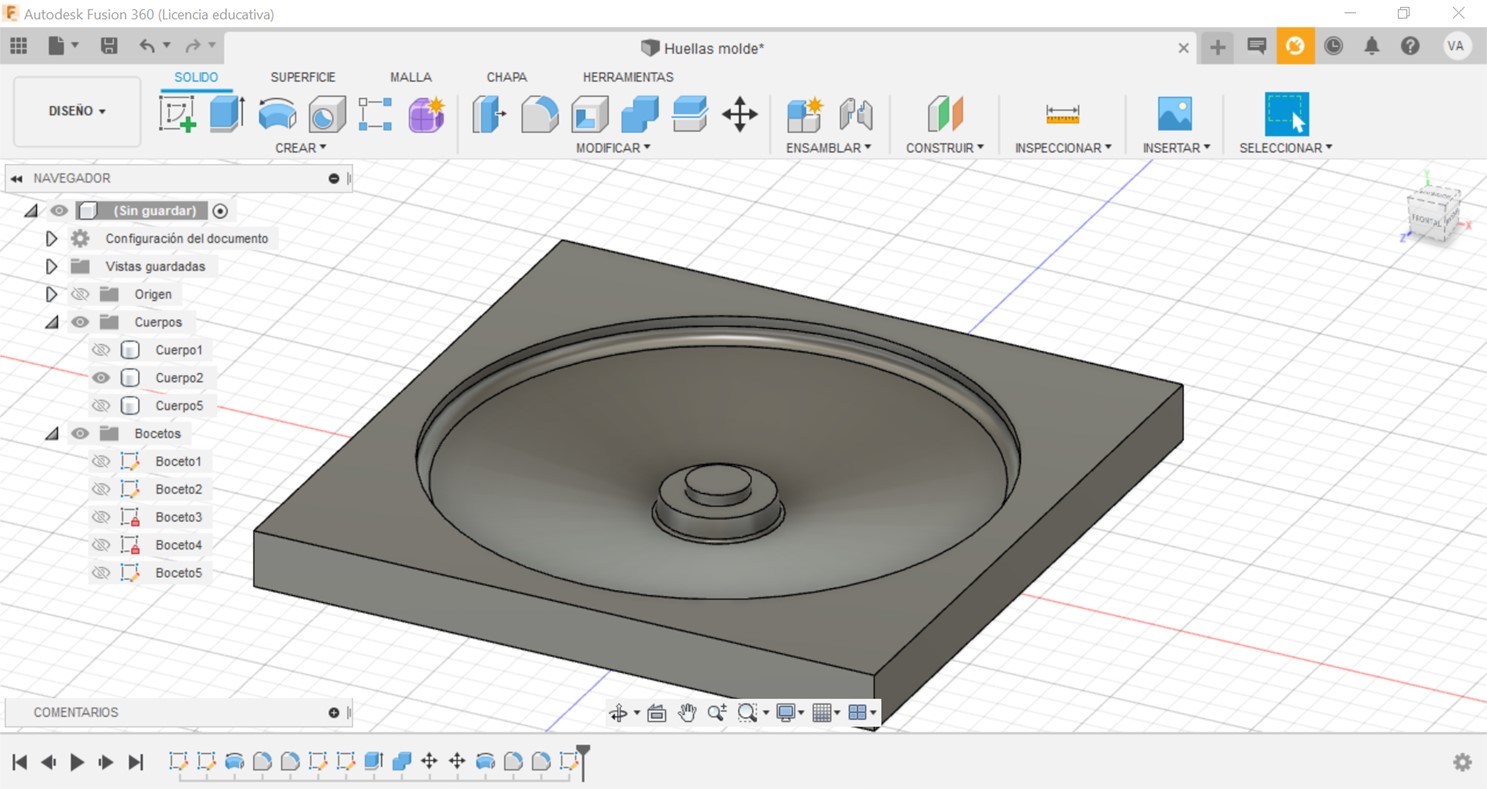
Task: Click the Offset Plane construct icon
Action: coord(944,114)
